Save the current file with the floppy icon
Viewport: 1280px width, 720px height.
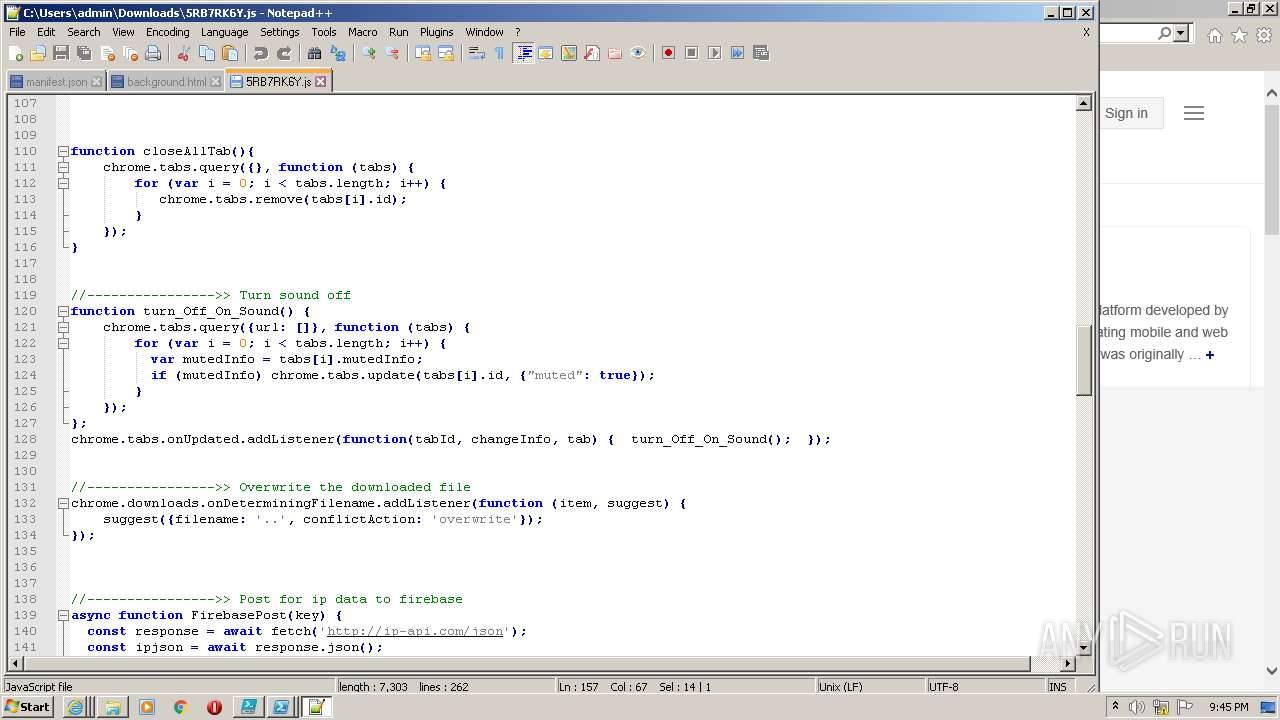[x=61, y=53]
